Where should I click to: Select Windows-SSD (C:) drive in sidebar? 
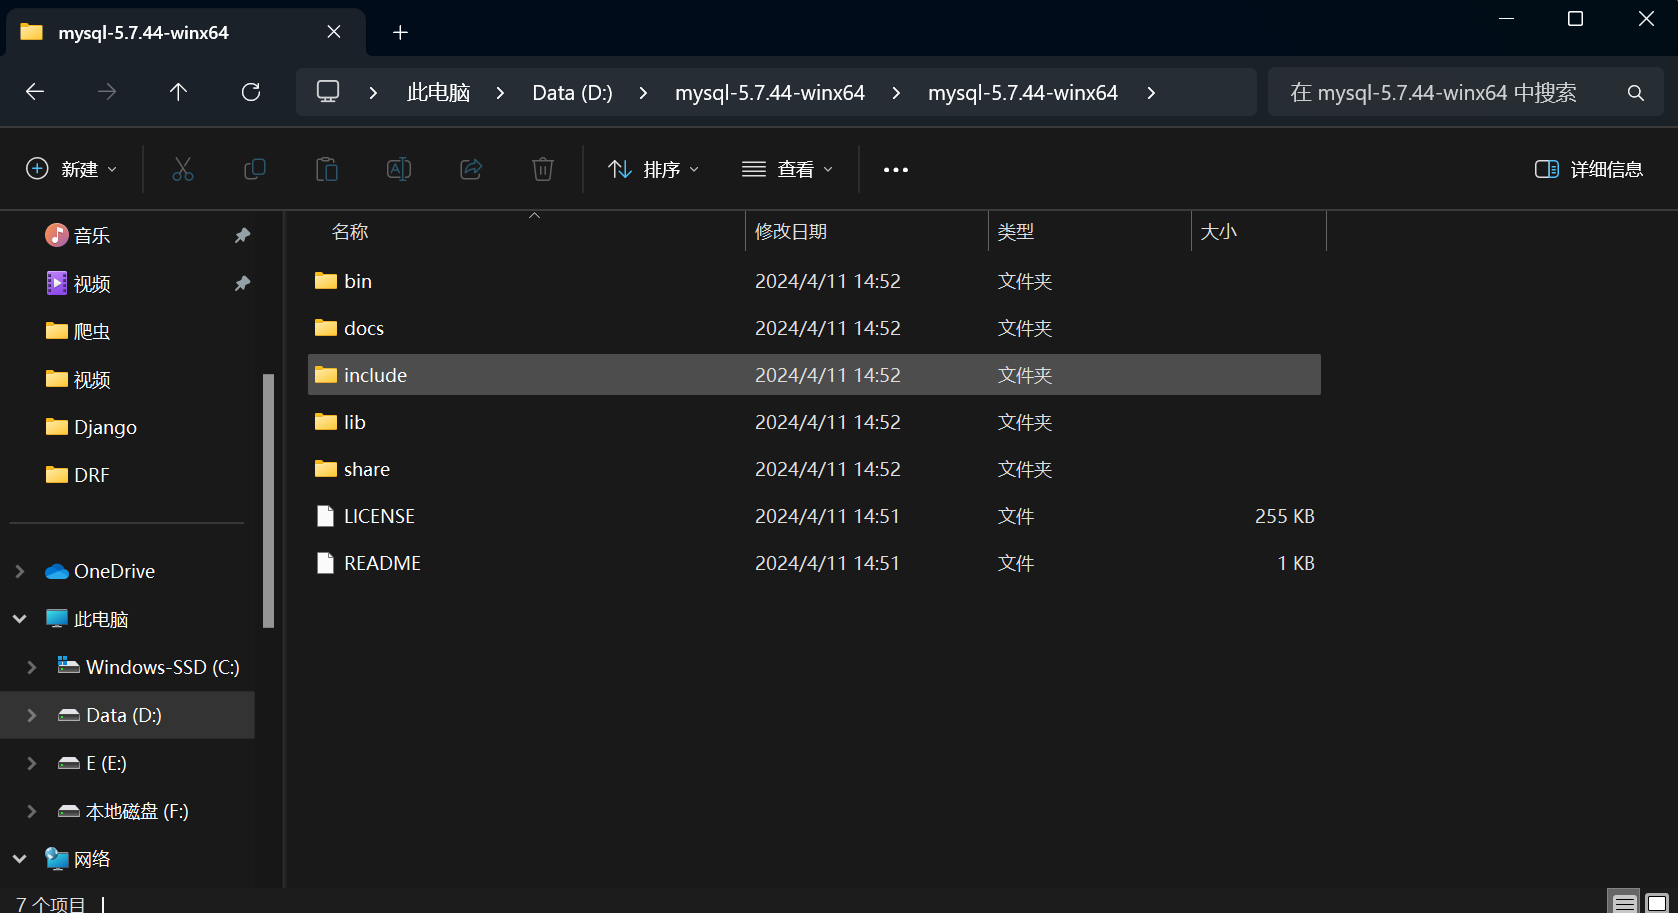(x=150, y=667)
